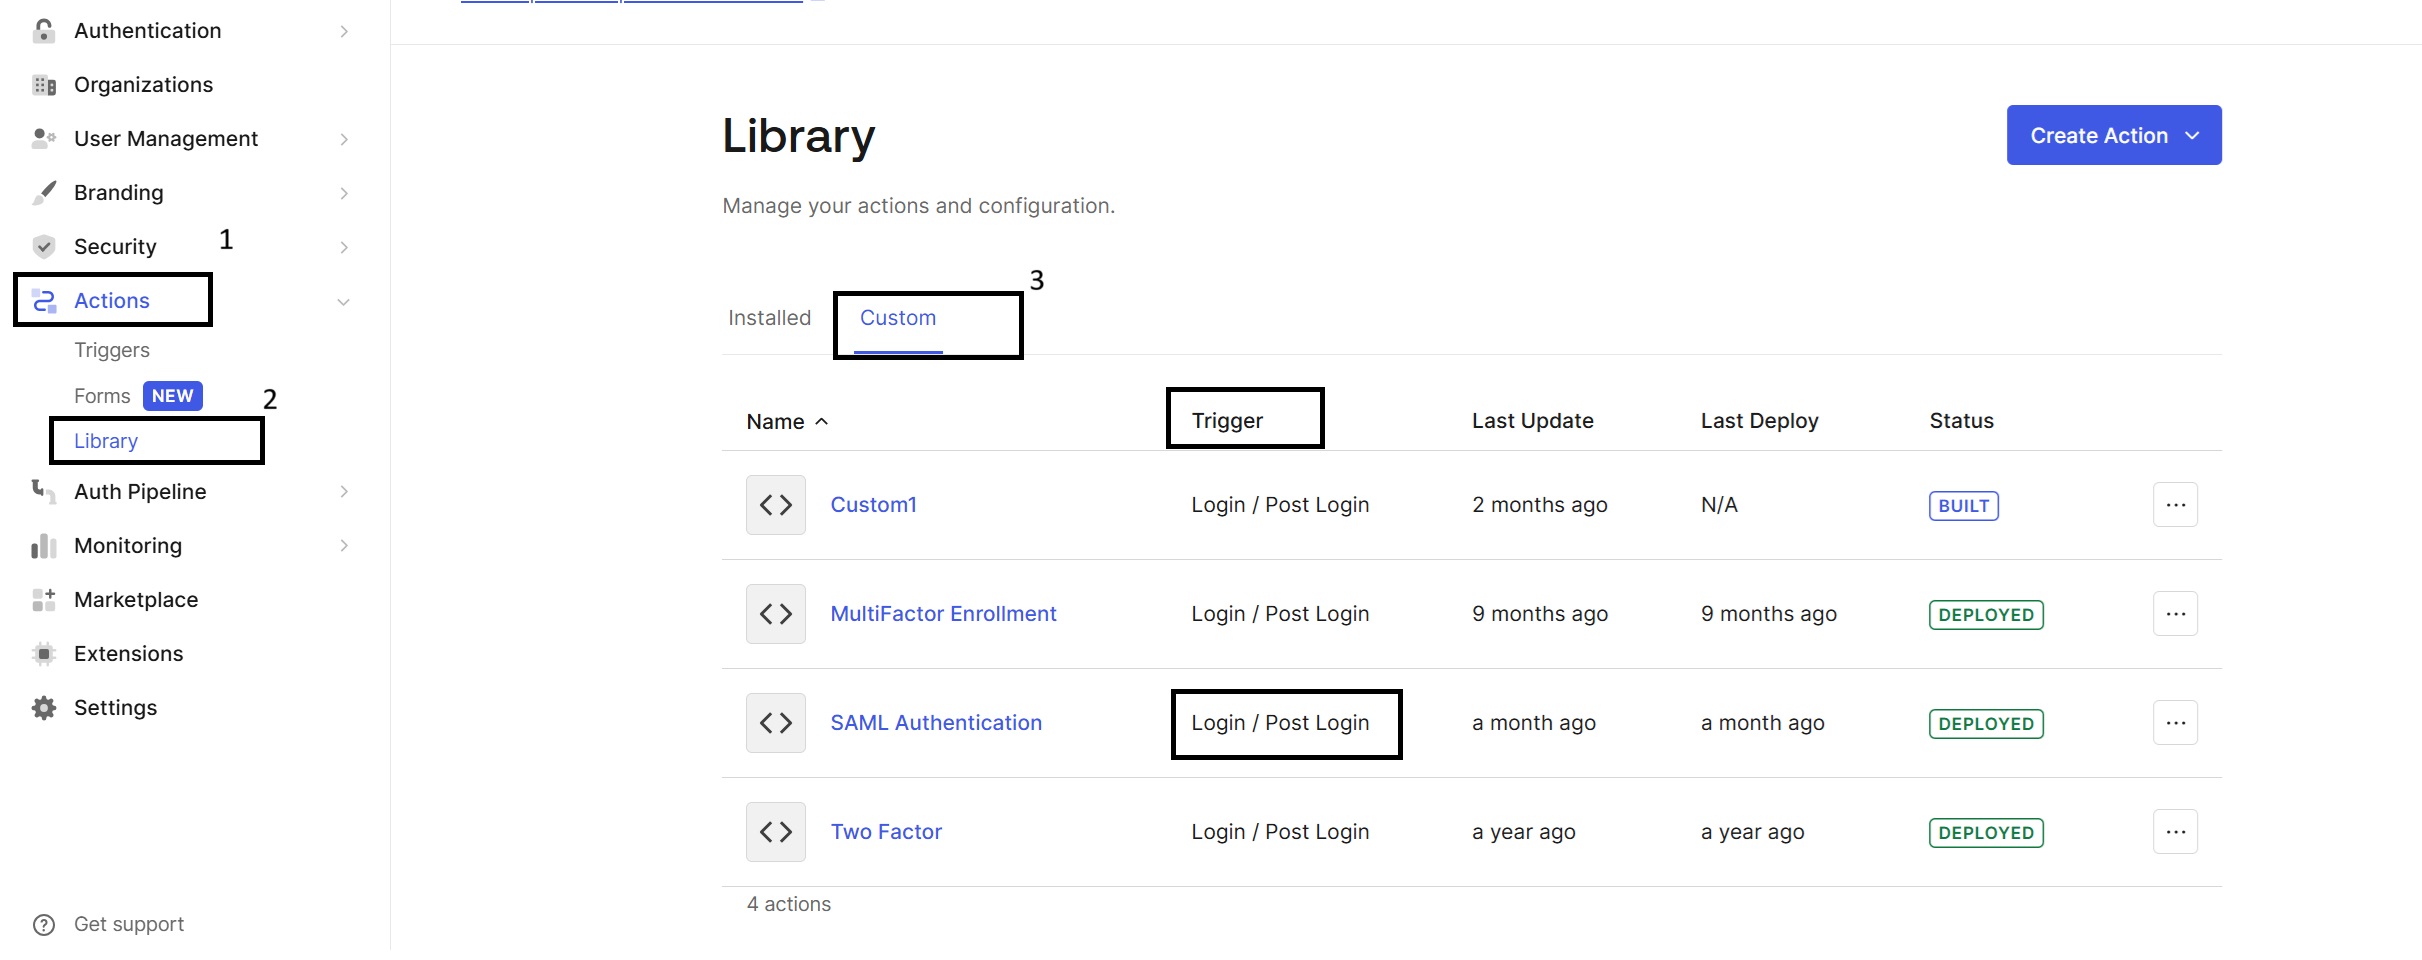Open the three-dot menu for Two Factor

2175,832
